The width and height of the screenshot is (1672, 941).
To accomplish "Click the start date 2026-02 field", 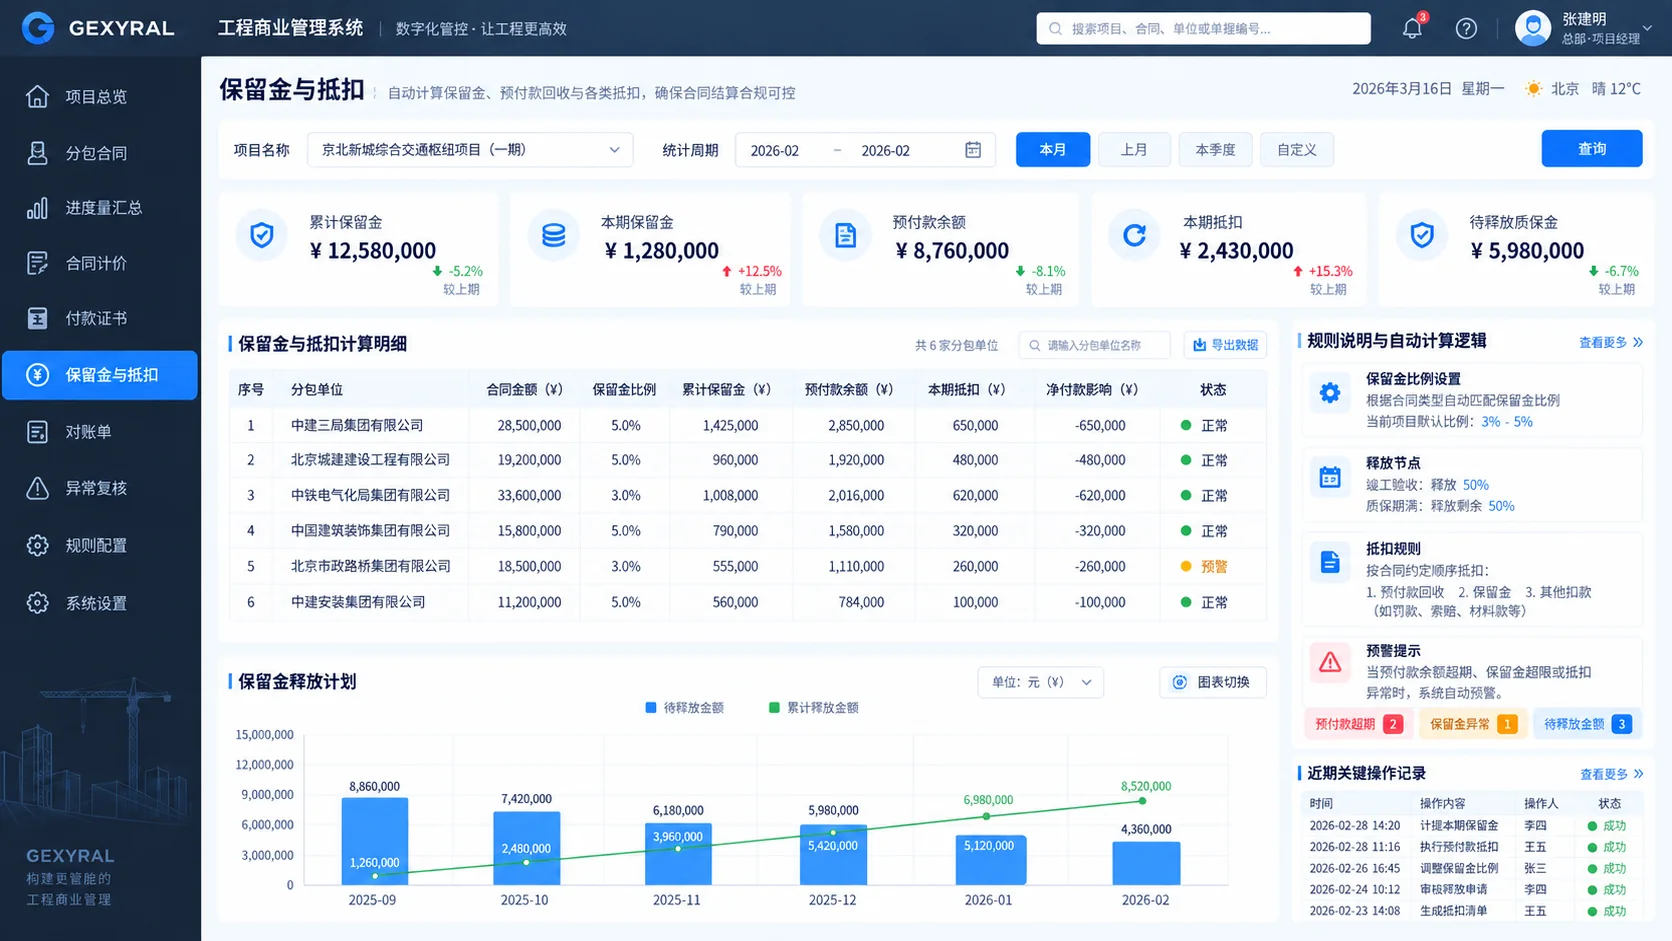I will (x=775, y=151).
